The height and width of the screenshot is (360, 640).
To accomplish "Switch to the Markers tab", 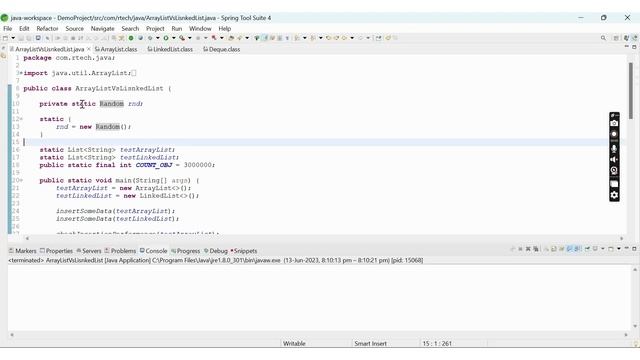I will click(22, 251).
